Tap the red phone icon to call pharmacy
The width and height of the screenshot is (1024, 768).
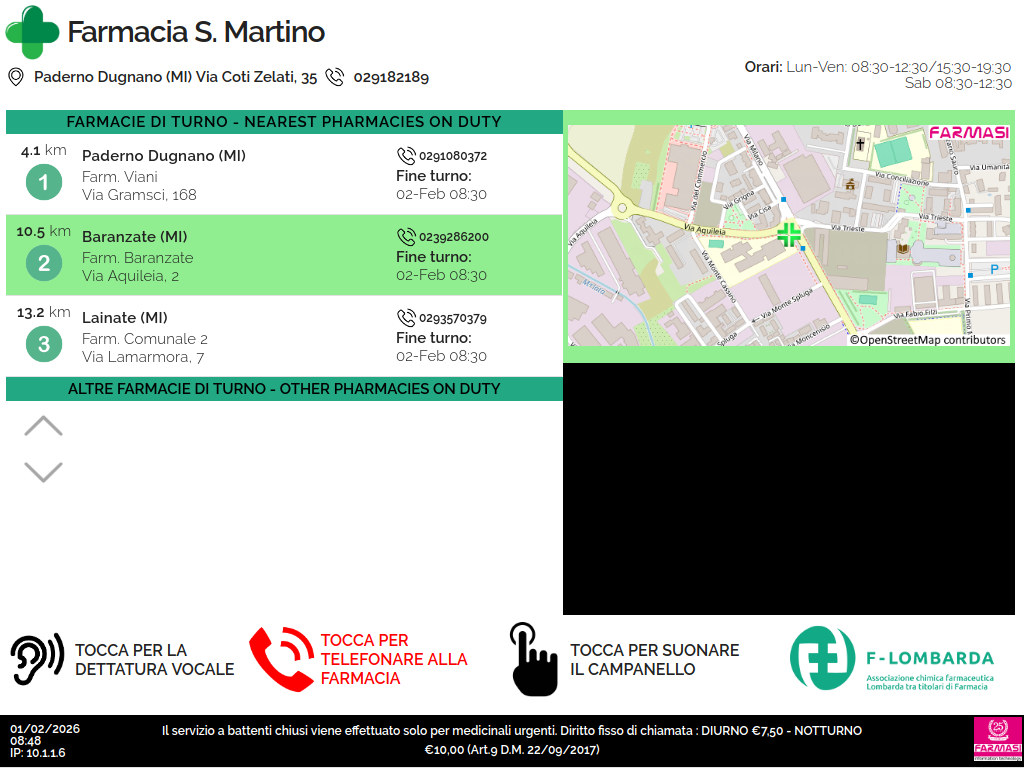tap(281, 659)
